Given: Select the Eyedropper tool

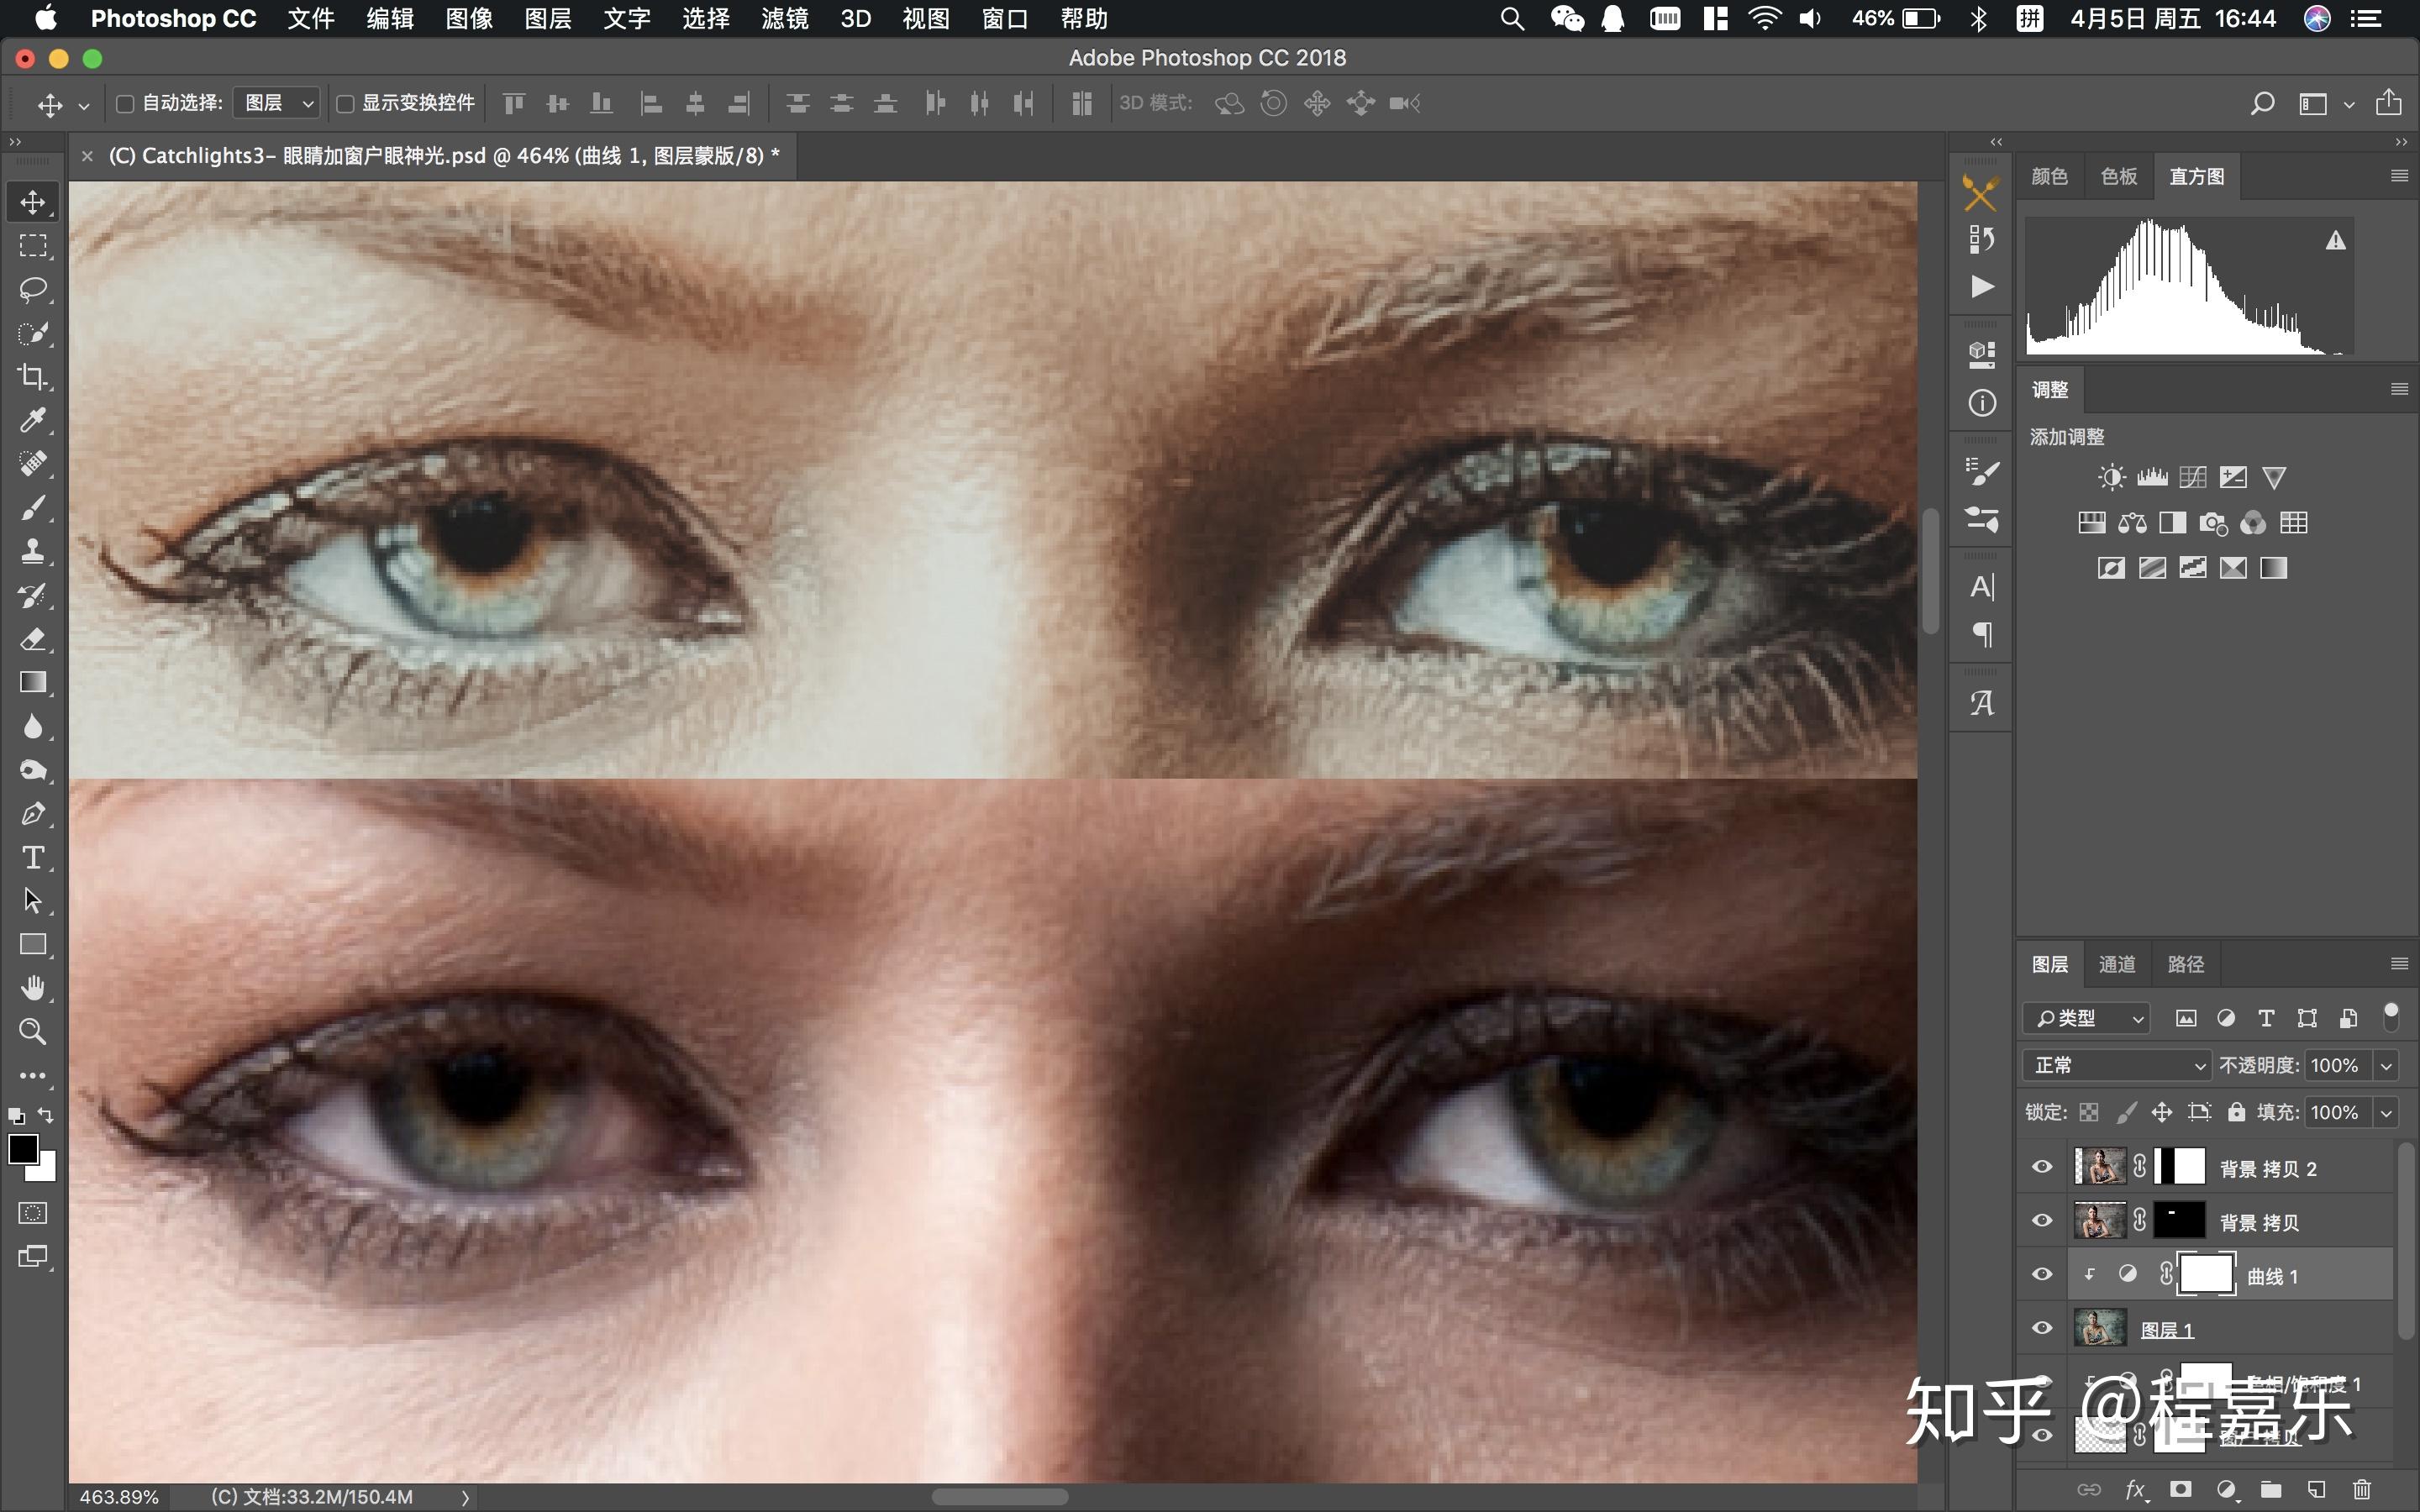Looking at the screenshot, I should coord(33,420).
